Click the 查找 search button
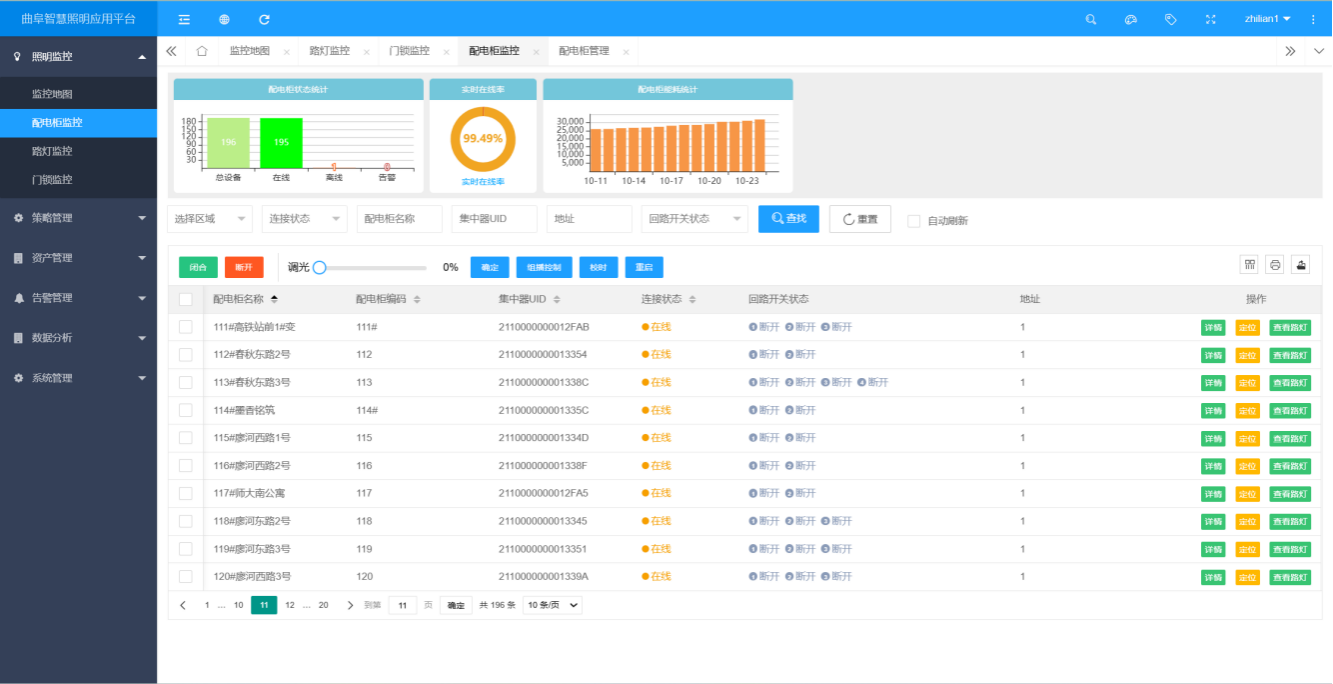This screenshot has width=1333, height=684. (x=788, y=219)
